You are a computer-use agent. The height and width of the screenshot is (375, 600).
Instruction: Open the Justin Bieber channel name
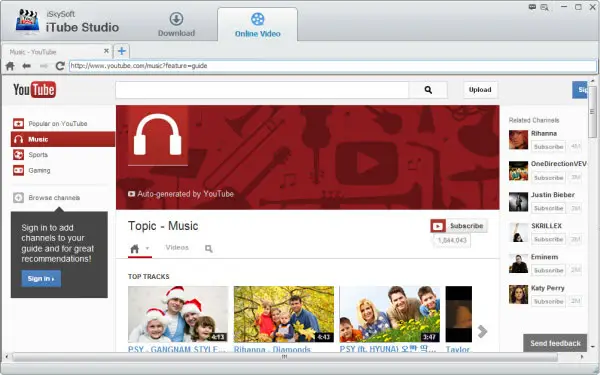[x=553, y=195]
